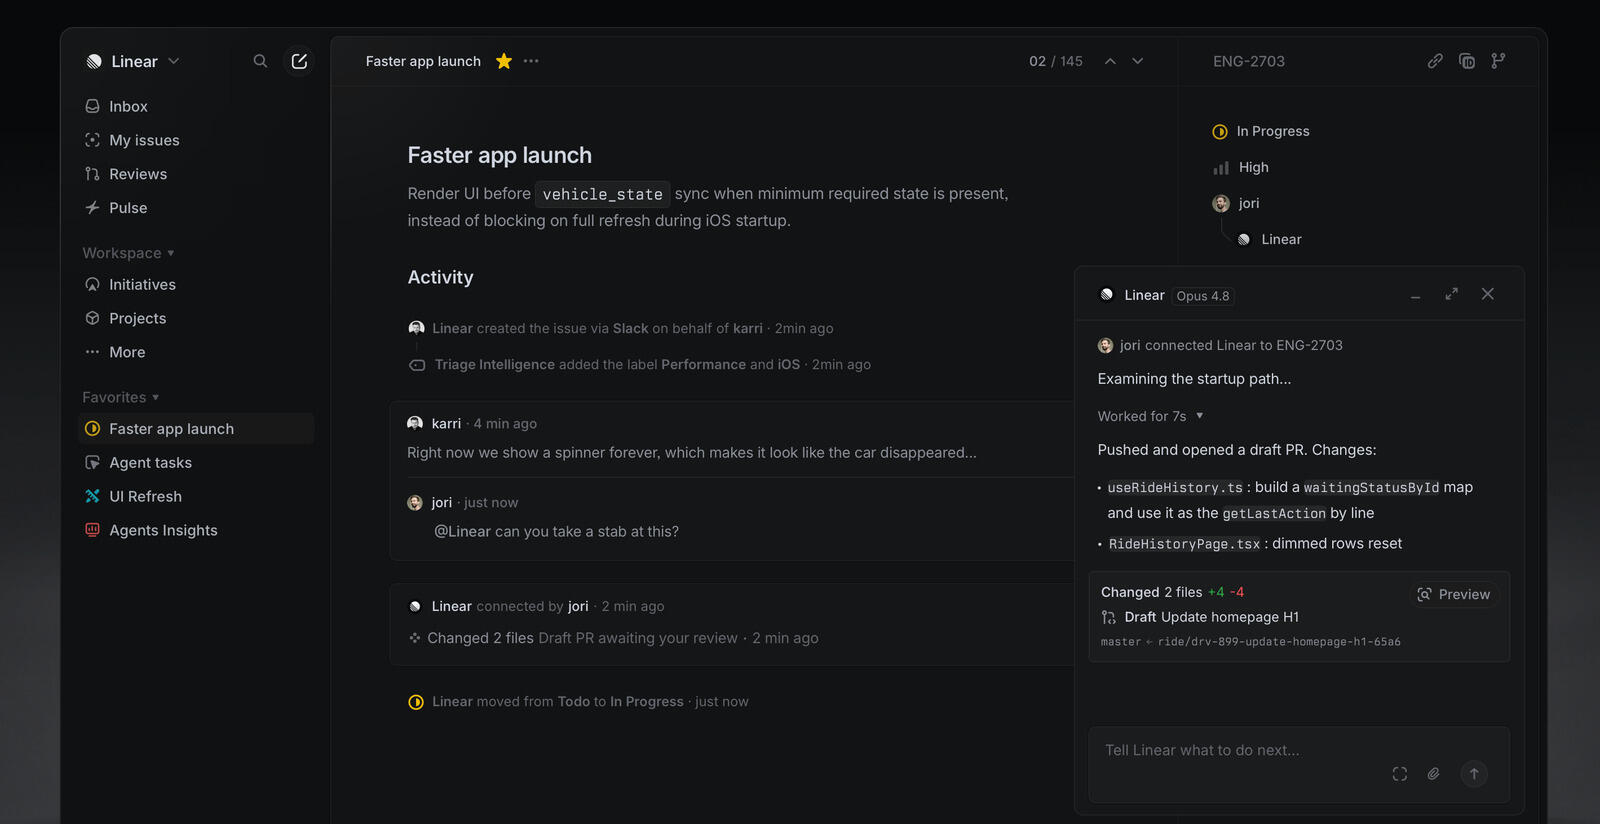
Task: Collapse the Favorites section
Action: tap(121, 397)
